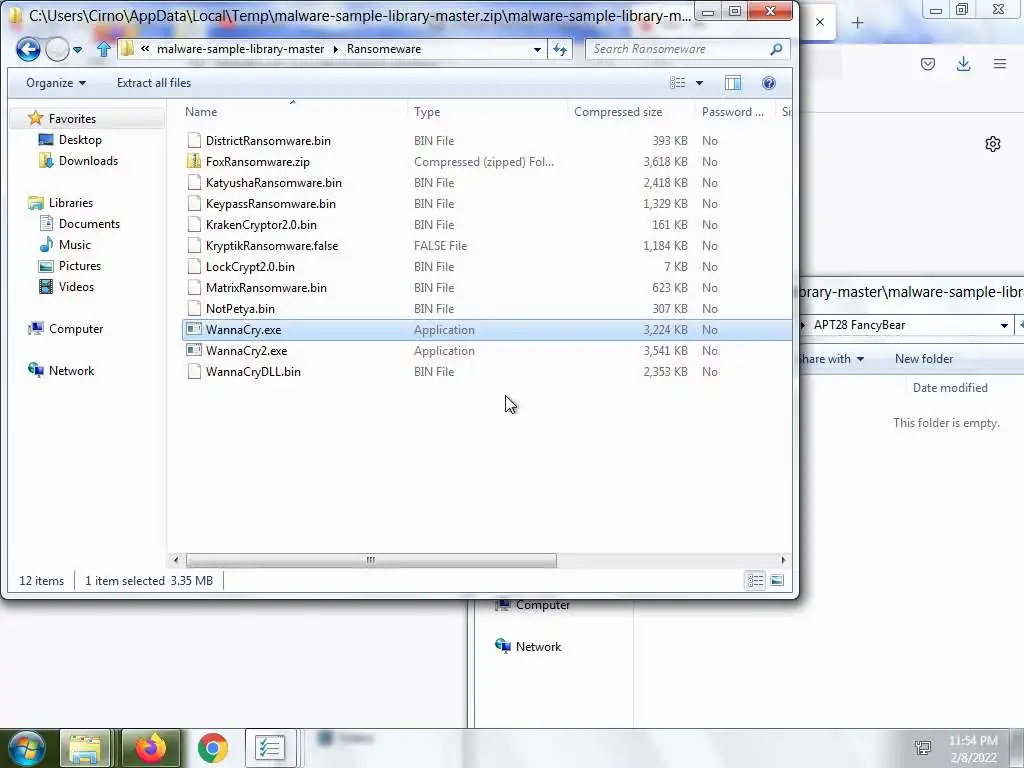Image resolution: width=1024 pixels, height=768 pixels.
Task: Open Downloads in the navigation pane
Action: click(88, 161)
